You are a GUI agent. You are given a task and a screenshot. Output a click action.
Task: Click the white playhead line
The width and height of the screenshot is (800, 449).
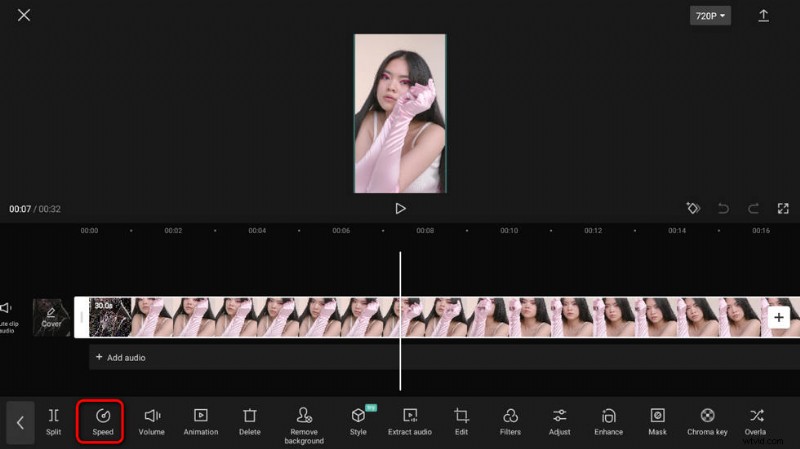(x=400, y=320)
